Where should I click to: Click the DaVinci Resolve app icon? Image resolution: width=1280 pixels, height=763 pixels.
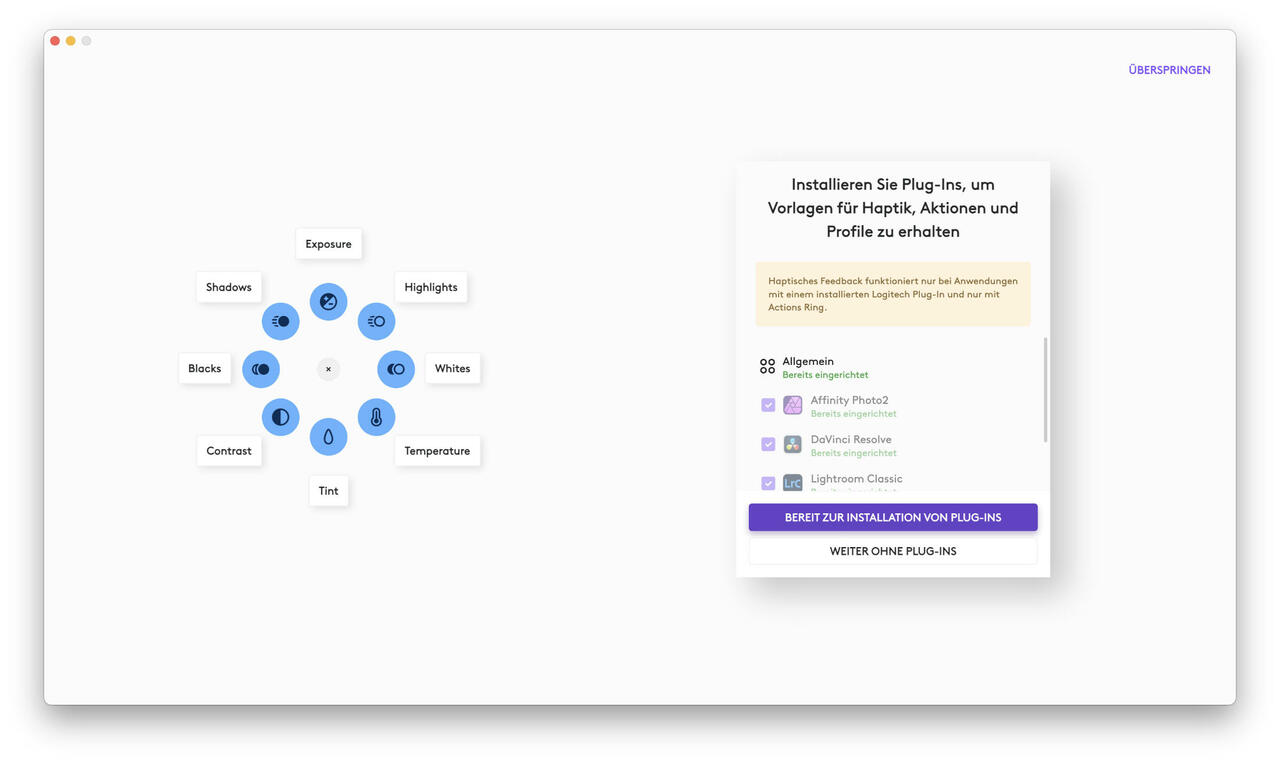pos(792,444)
